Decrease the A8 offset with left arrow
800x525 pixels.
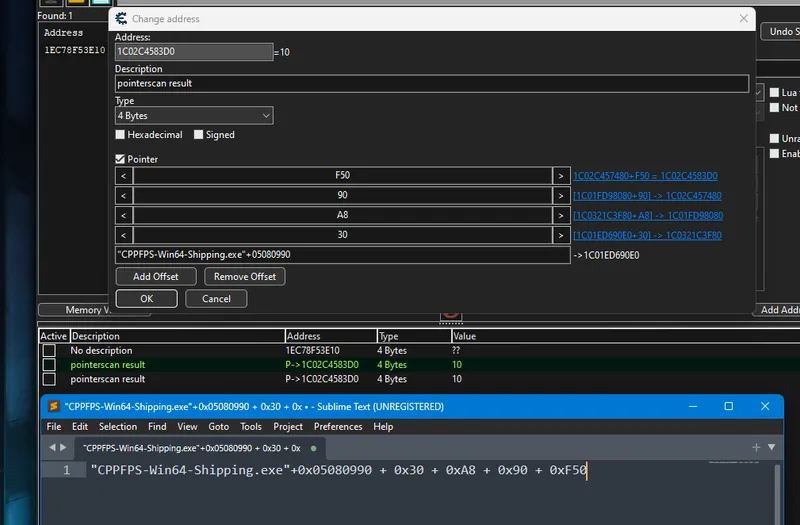click(x=123, y=215)
